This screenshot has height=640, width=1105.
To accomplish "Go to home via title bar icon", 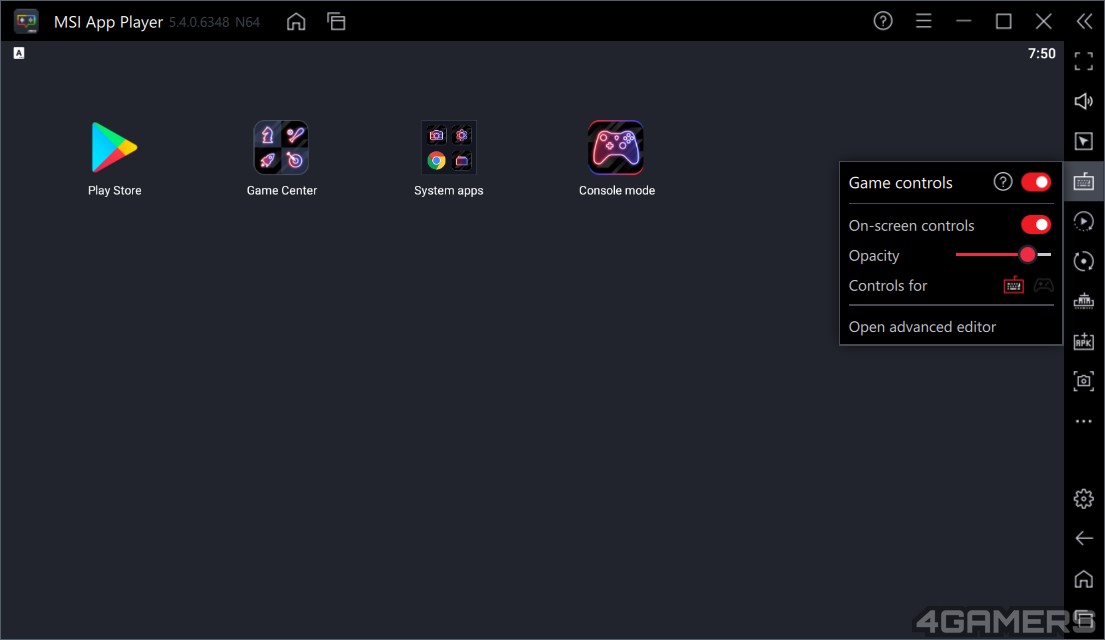I will [x=296, y=22].
